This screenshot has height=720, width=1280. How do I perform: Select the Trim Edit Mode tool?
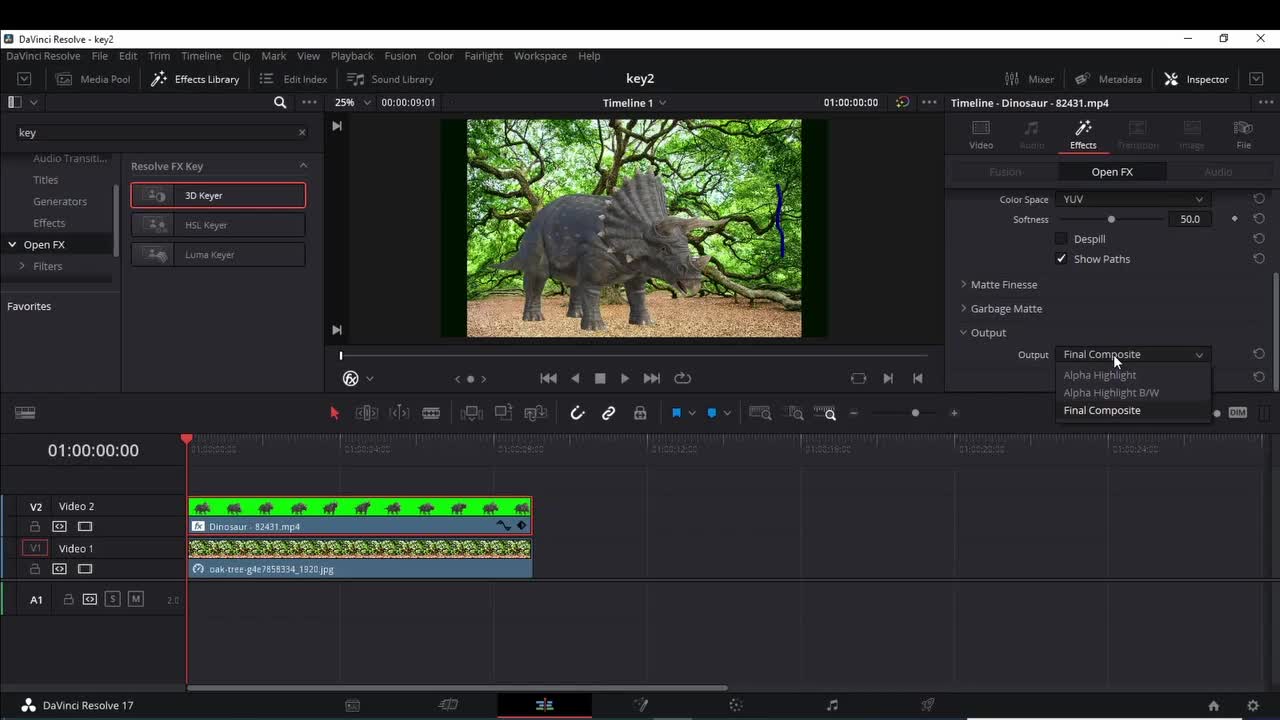367,413
